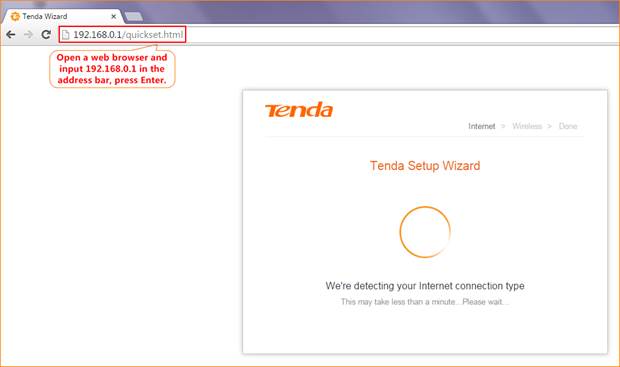Image resolution: width=620 pixels, height=367 pixels.
Task: Click the arrow between Internet and Wireless
Action: [503, 126]
